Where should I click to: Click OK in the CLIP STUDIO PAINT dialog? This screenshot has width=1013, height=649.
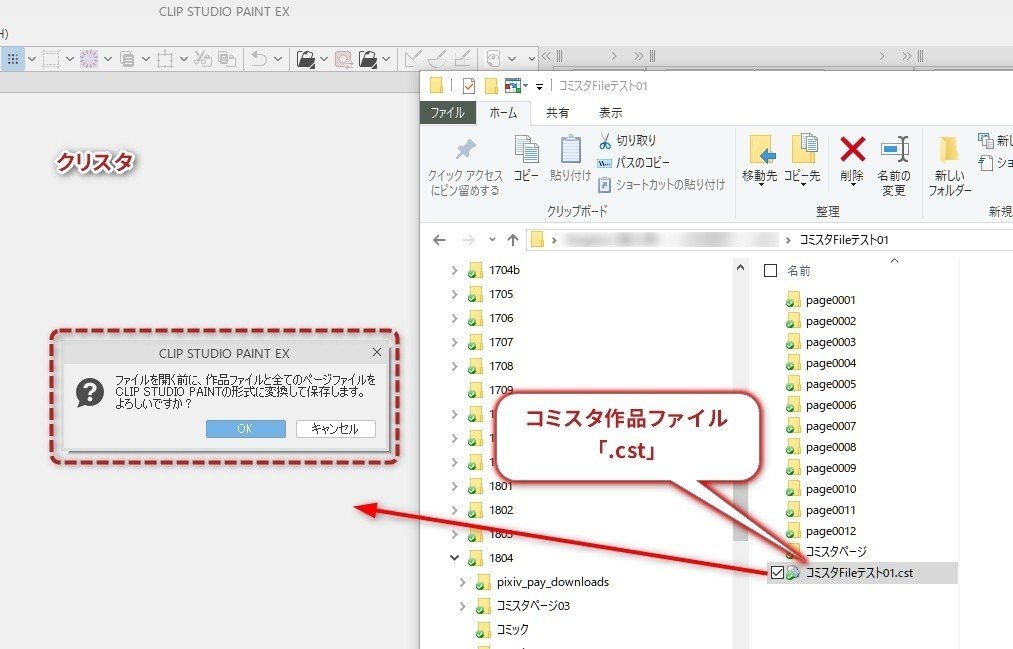point(245,429)
